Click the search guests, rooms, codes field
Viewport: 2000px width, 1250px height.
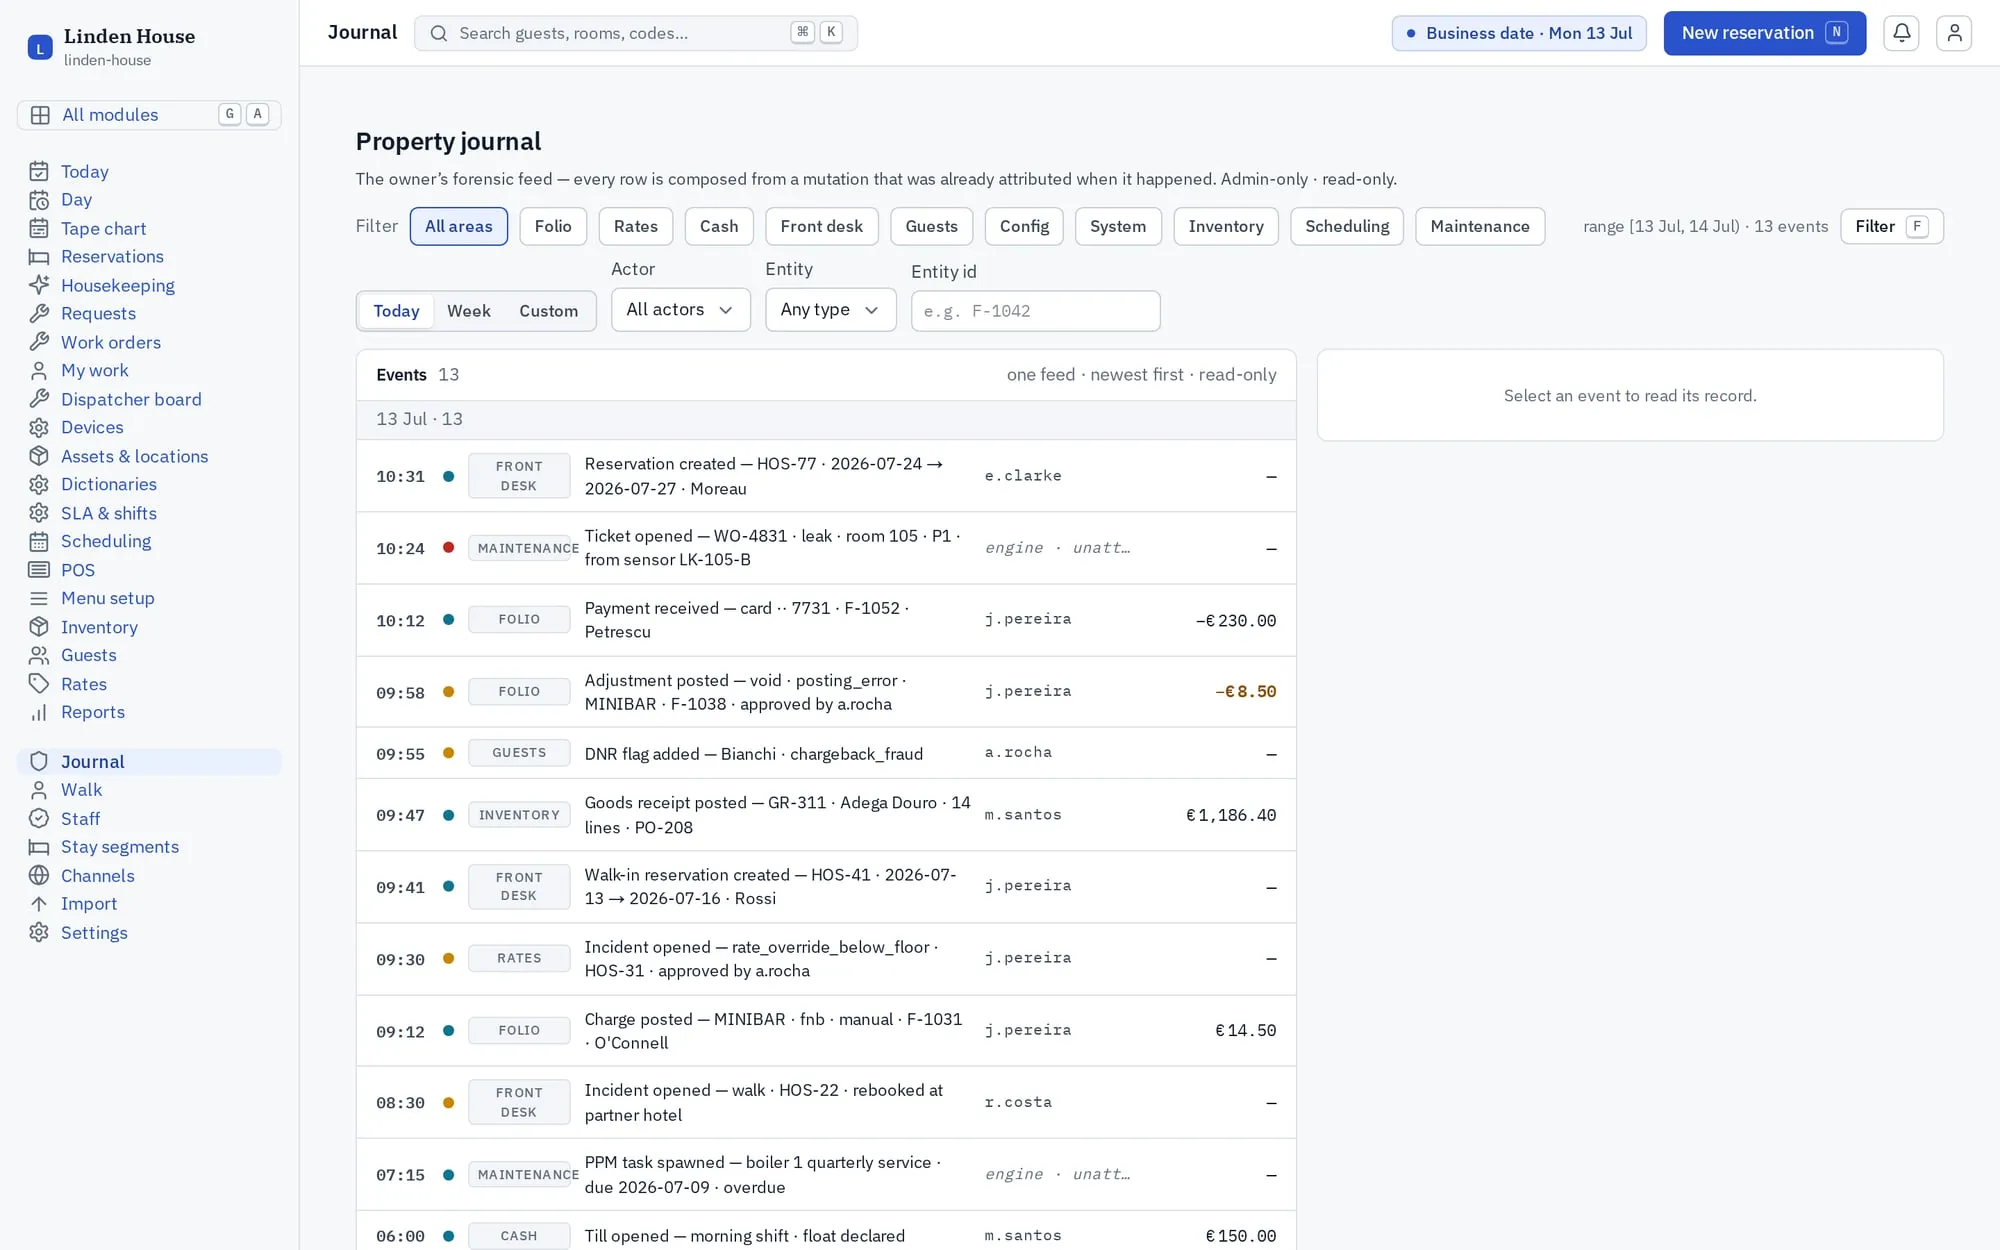tap(636, 33)
